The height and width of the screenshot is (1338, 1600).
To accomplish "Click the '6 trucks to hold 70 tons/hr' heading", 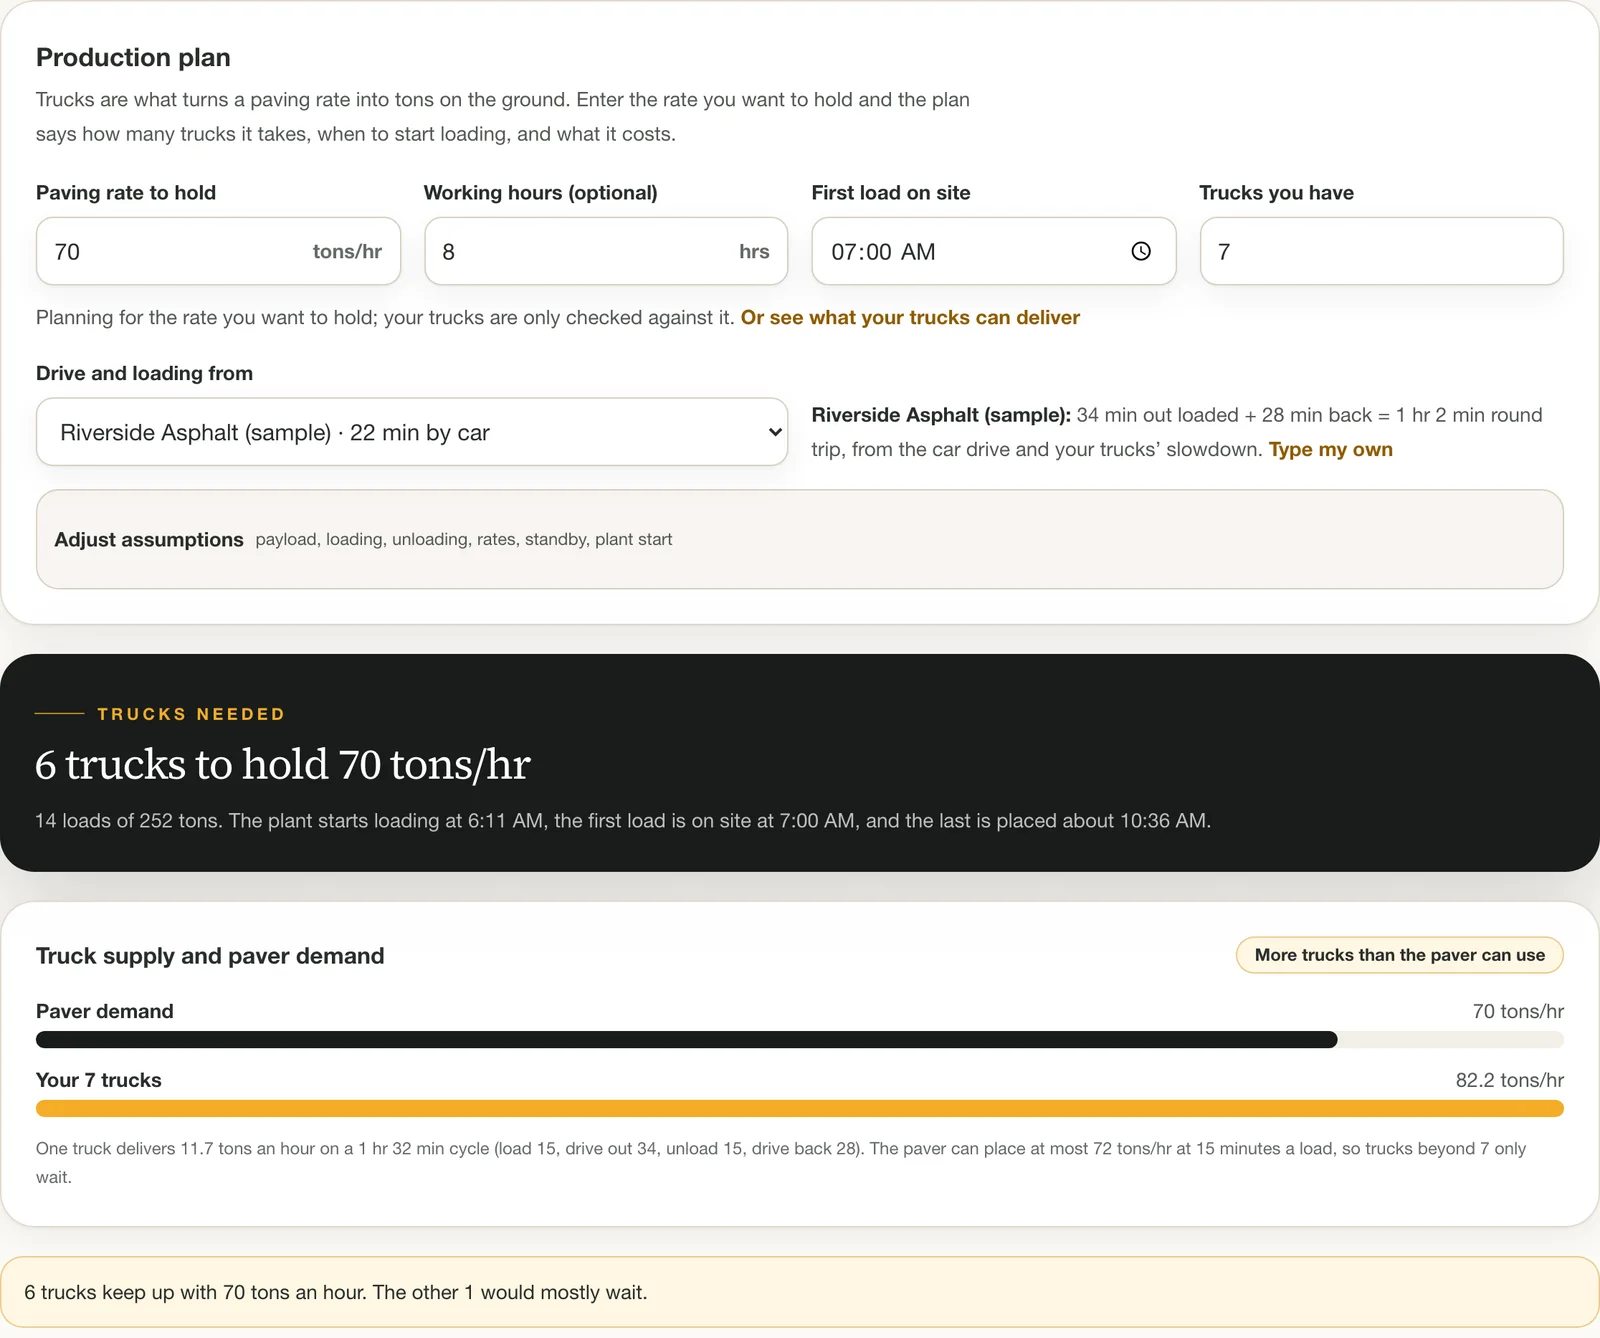I will click(x=283, y=765).
